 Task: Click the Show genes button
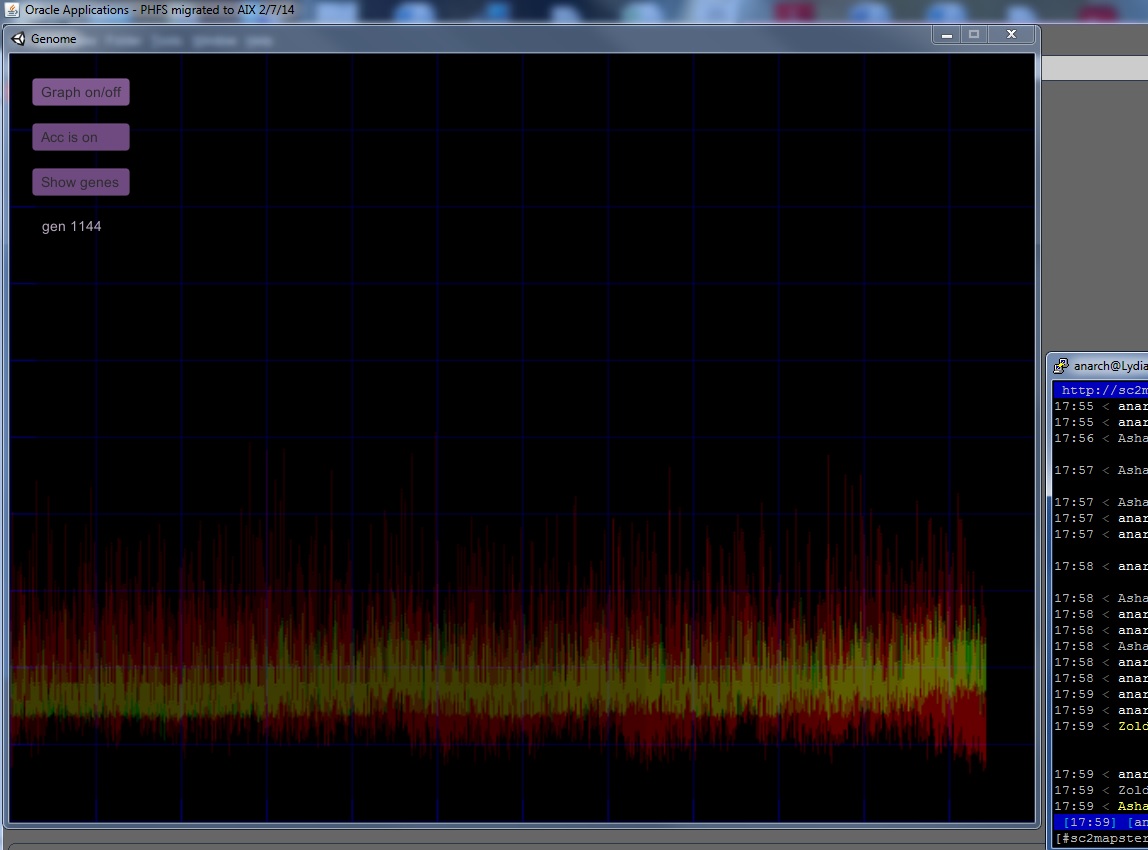[x=81, y=182]
